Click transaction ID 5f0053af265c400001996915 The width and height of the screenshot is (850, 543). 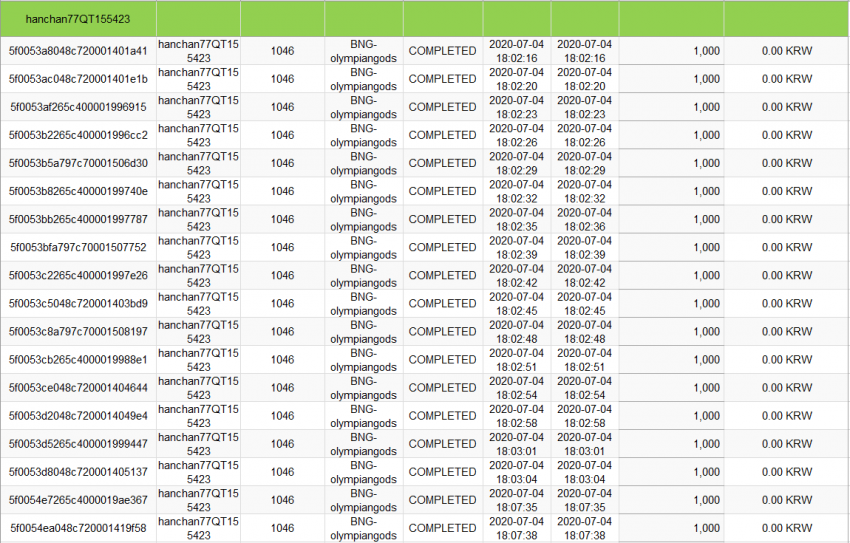pyautogui.click(x=78, y=107)
